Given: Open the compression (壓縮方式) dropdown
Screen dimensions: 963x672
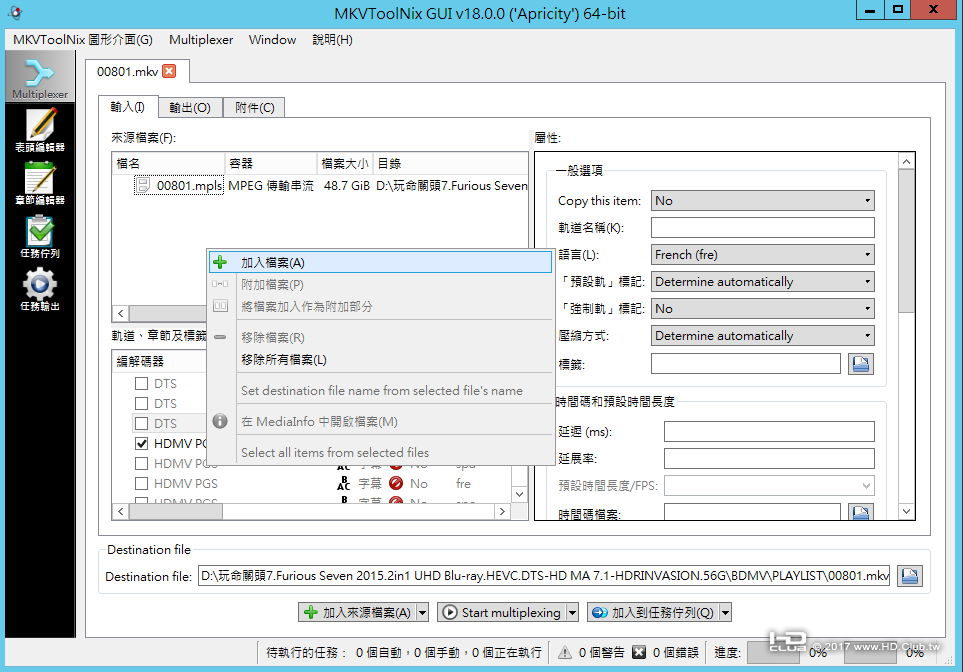Looking at the screenshot, I should coord(762,335).
